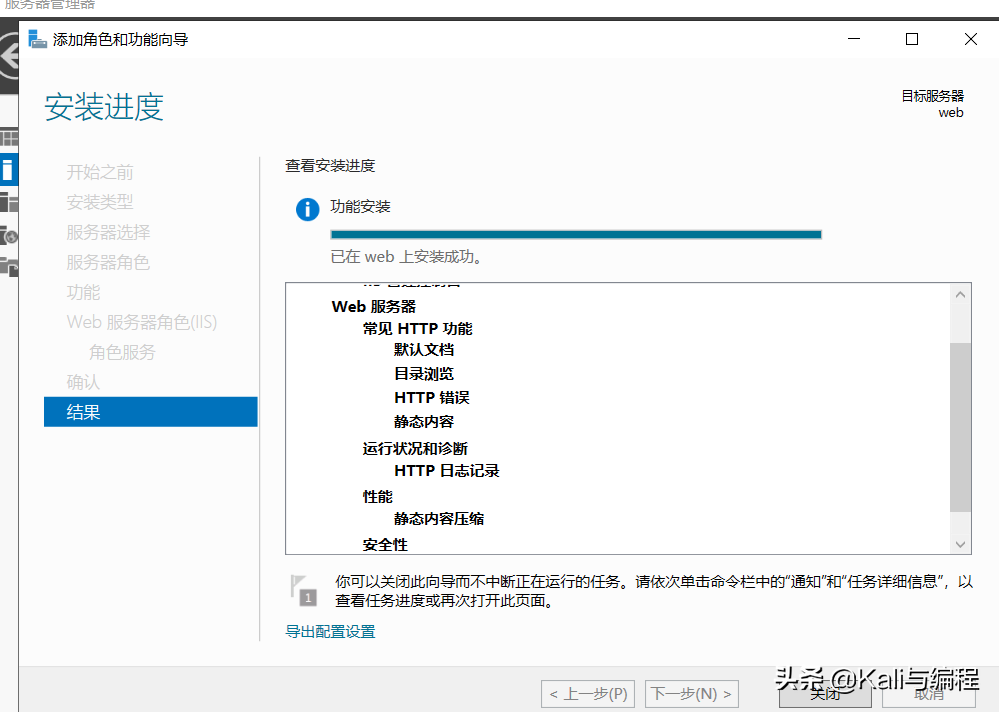
Task: Click the 关闭 button
Action: coord(825,694)
